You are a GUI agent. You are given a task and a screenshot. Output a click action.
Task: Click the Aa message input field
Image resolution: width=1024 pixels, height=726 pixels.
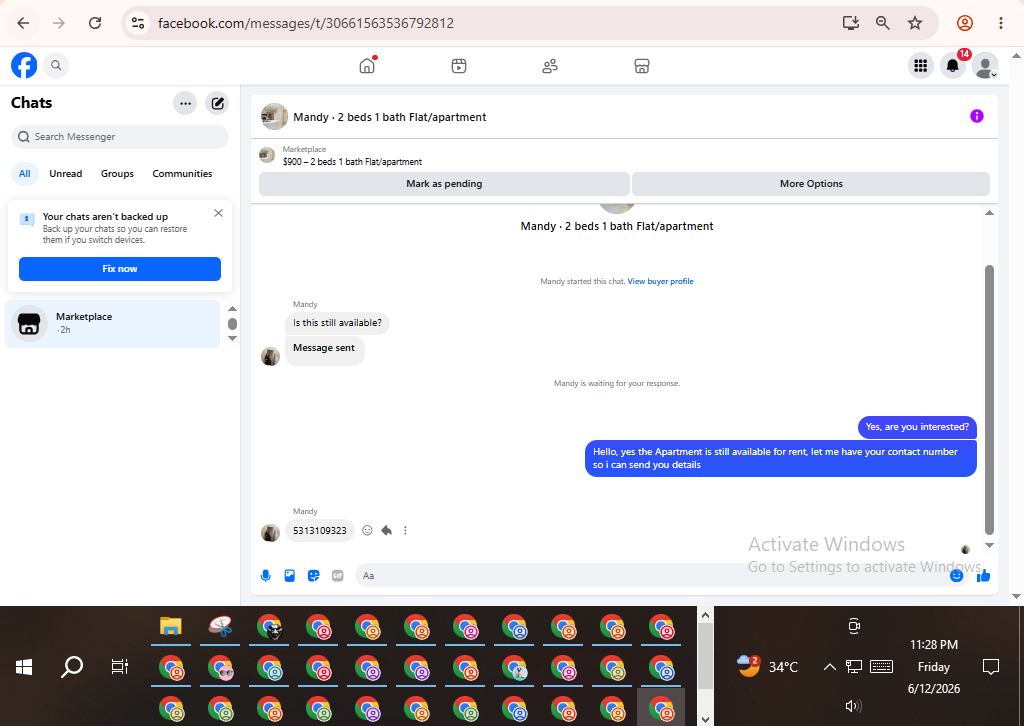(650, 575)
